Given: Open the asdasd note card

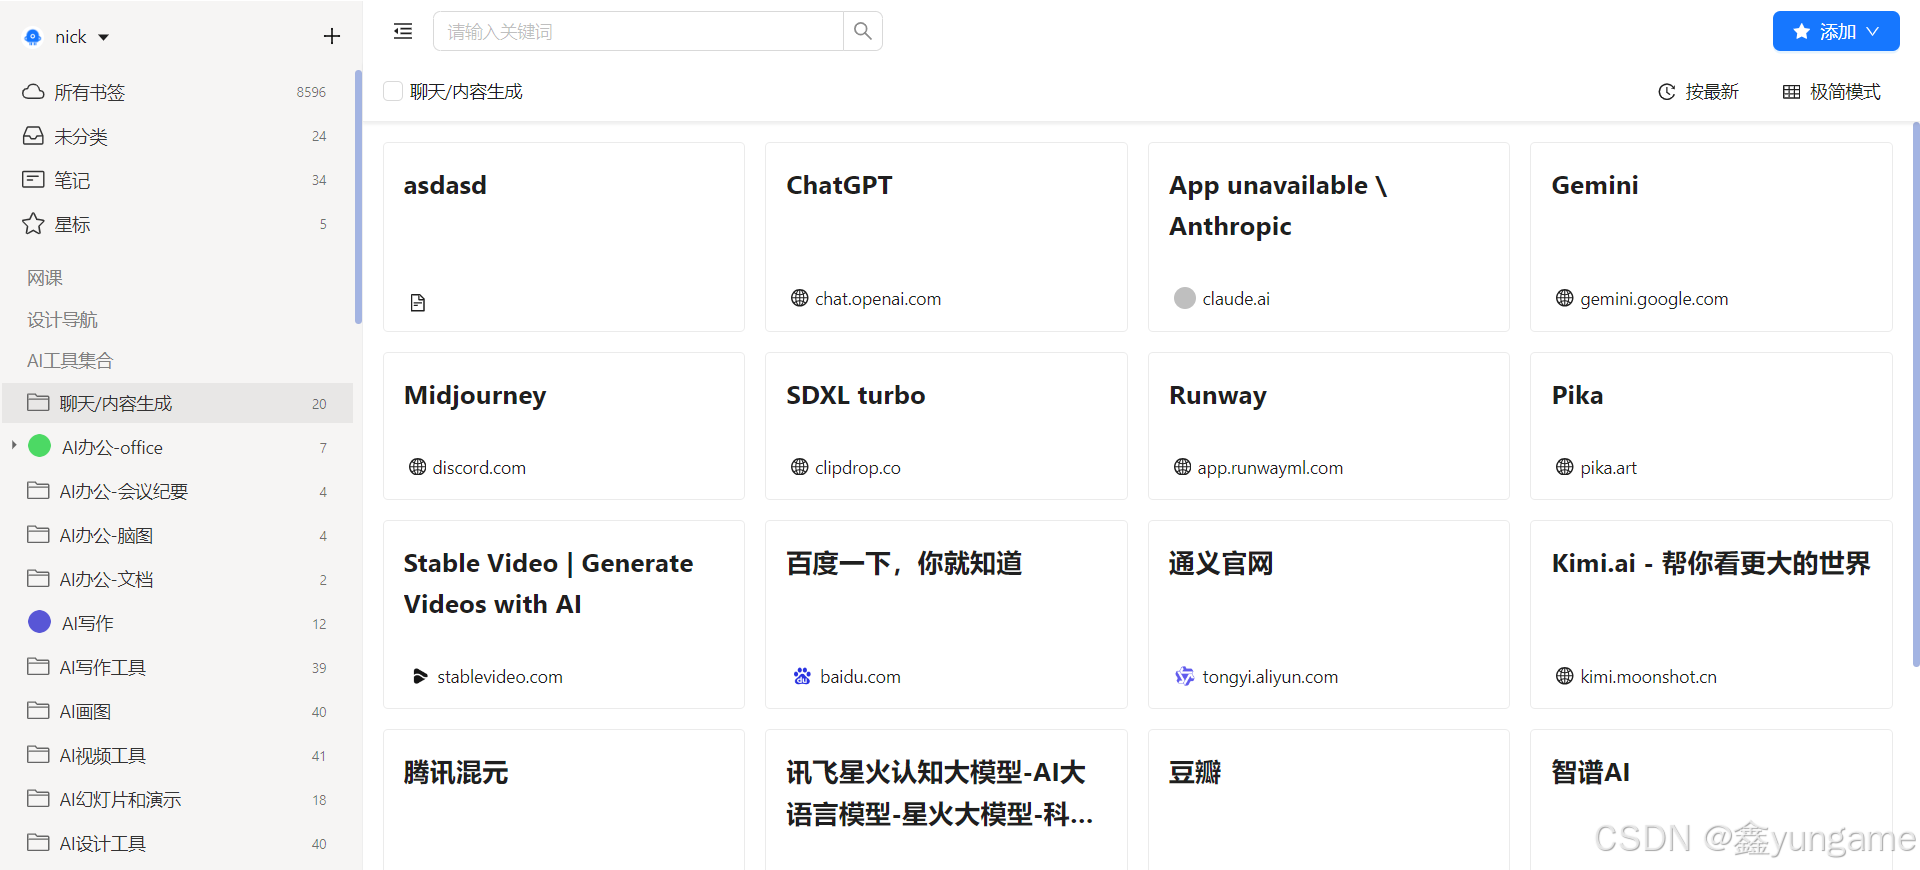Looking at the screenshot, I should pyautogui.click(x=564, y=237).
